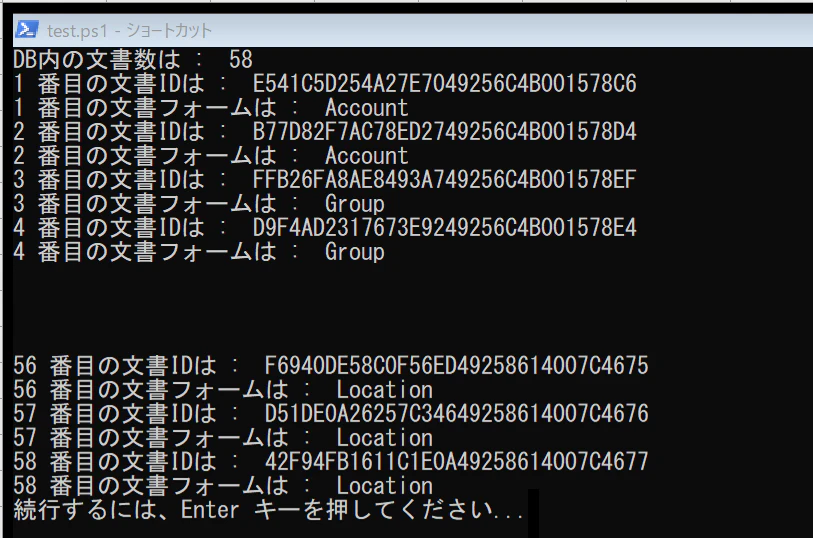
Task: Click the form value 'Location' for document 58
Action: click(385, 486)
